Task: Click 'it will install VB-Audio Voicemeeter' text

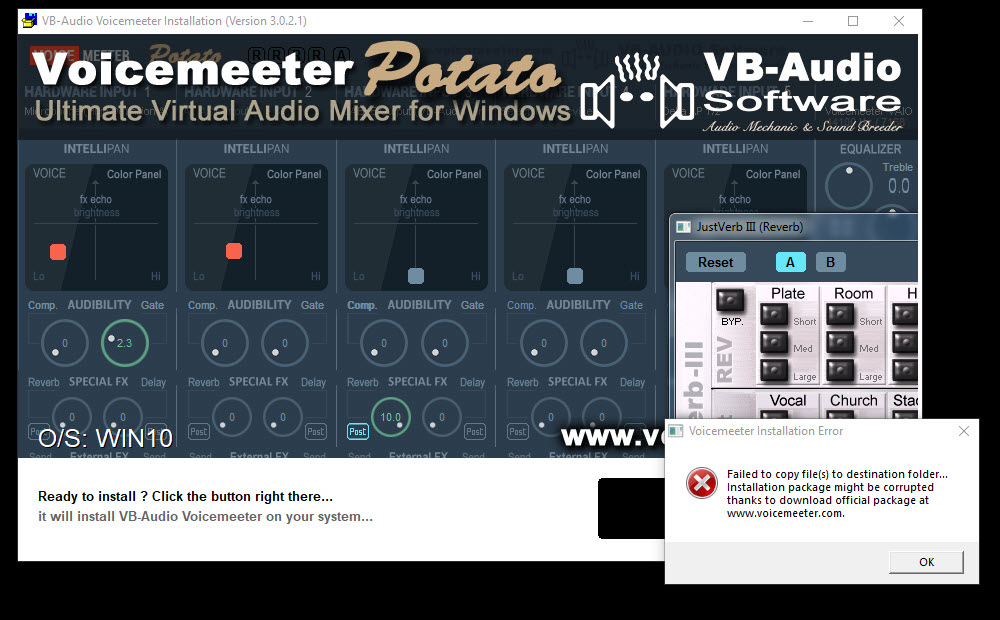Action: pos(205,517)
